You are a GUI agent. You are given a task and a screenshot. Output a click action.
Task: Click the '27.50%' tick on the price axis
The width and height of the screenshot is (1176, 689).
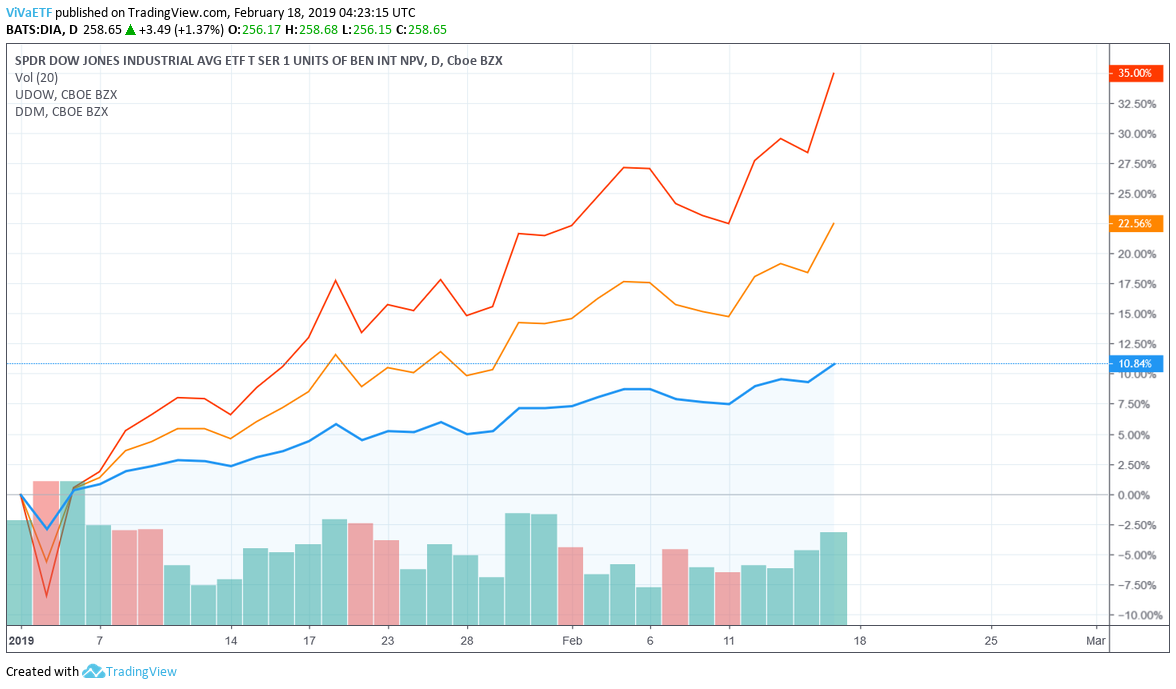pyautogui.click(x=1137, y=164)
